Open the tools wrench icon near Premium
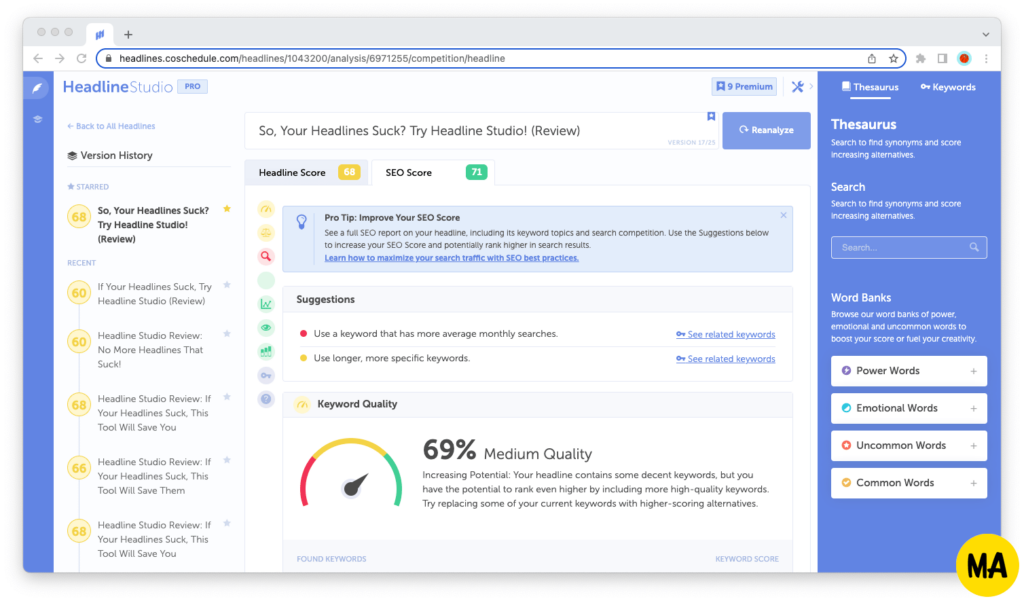The height and width of the screenshot is (601, 1024). tap(797, 87)
